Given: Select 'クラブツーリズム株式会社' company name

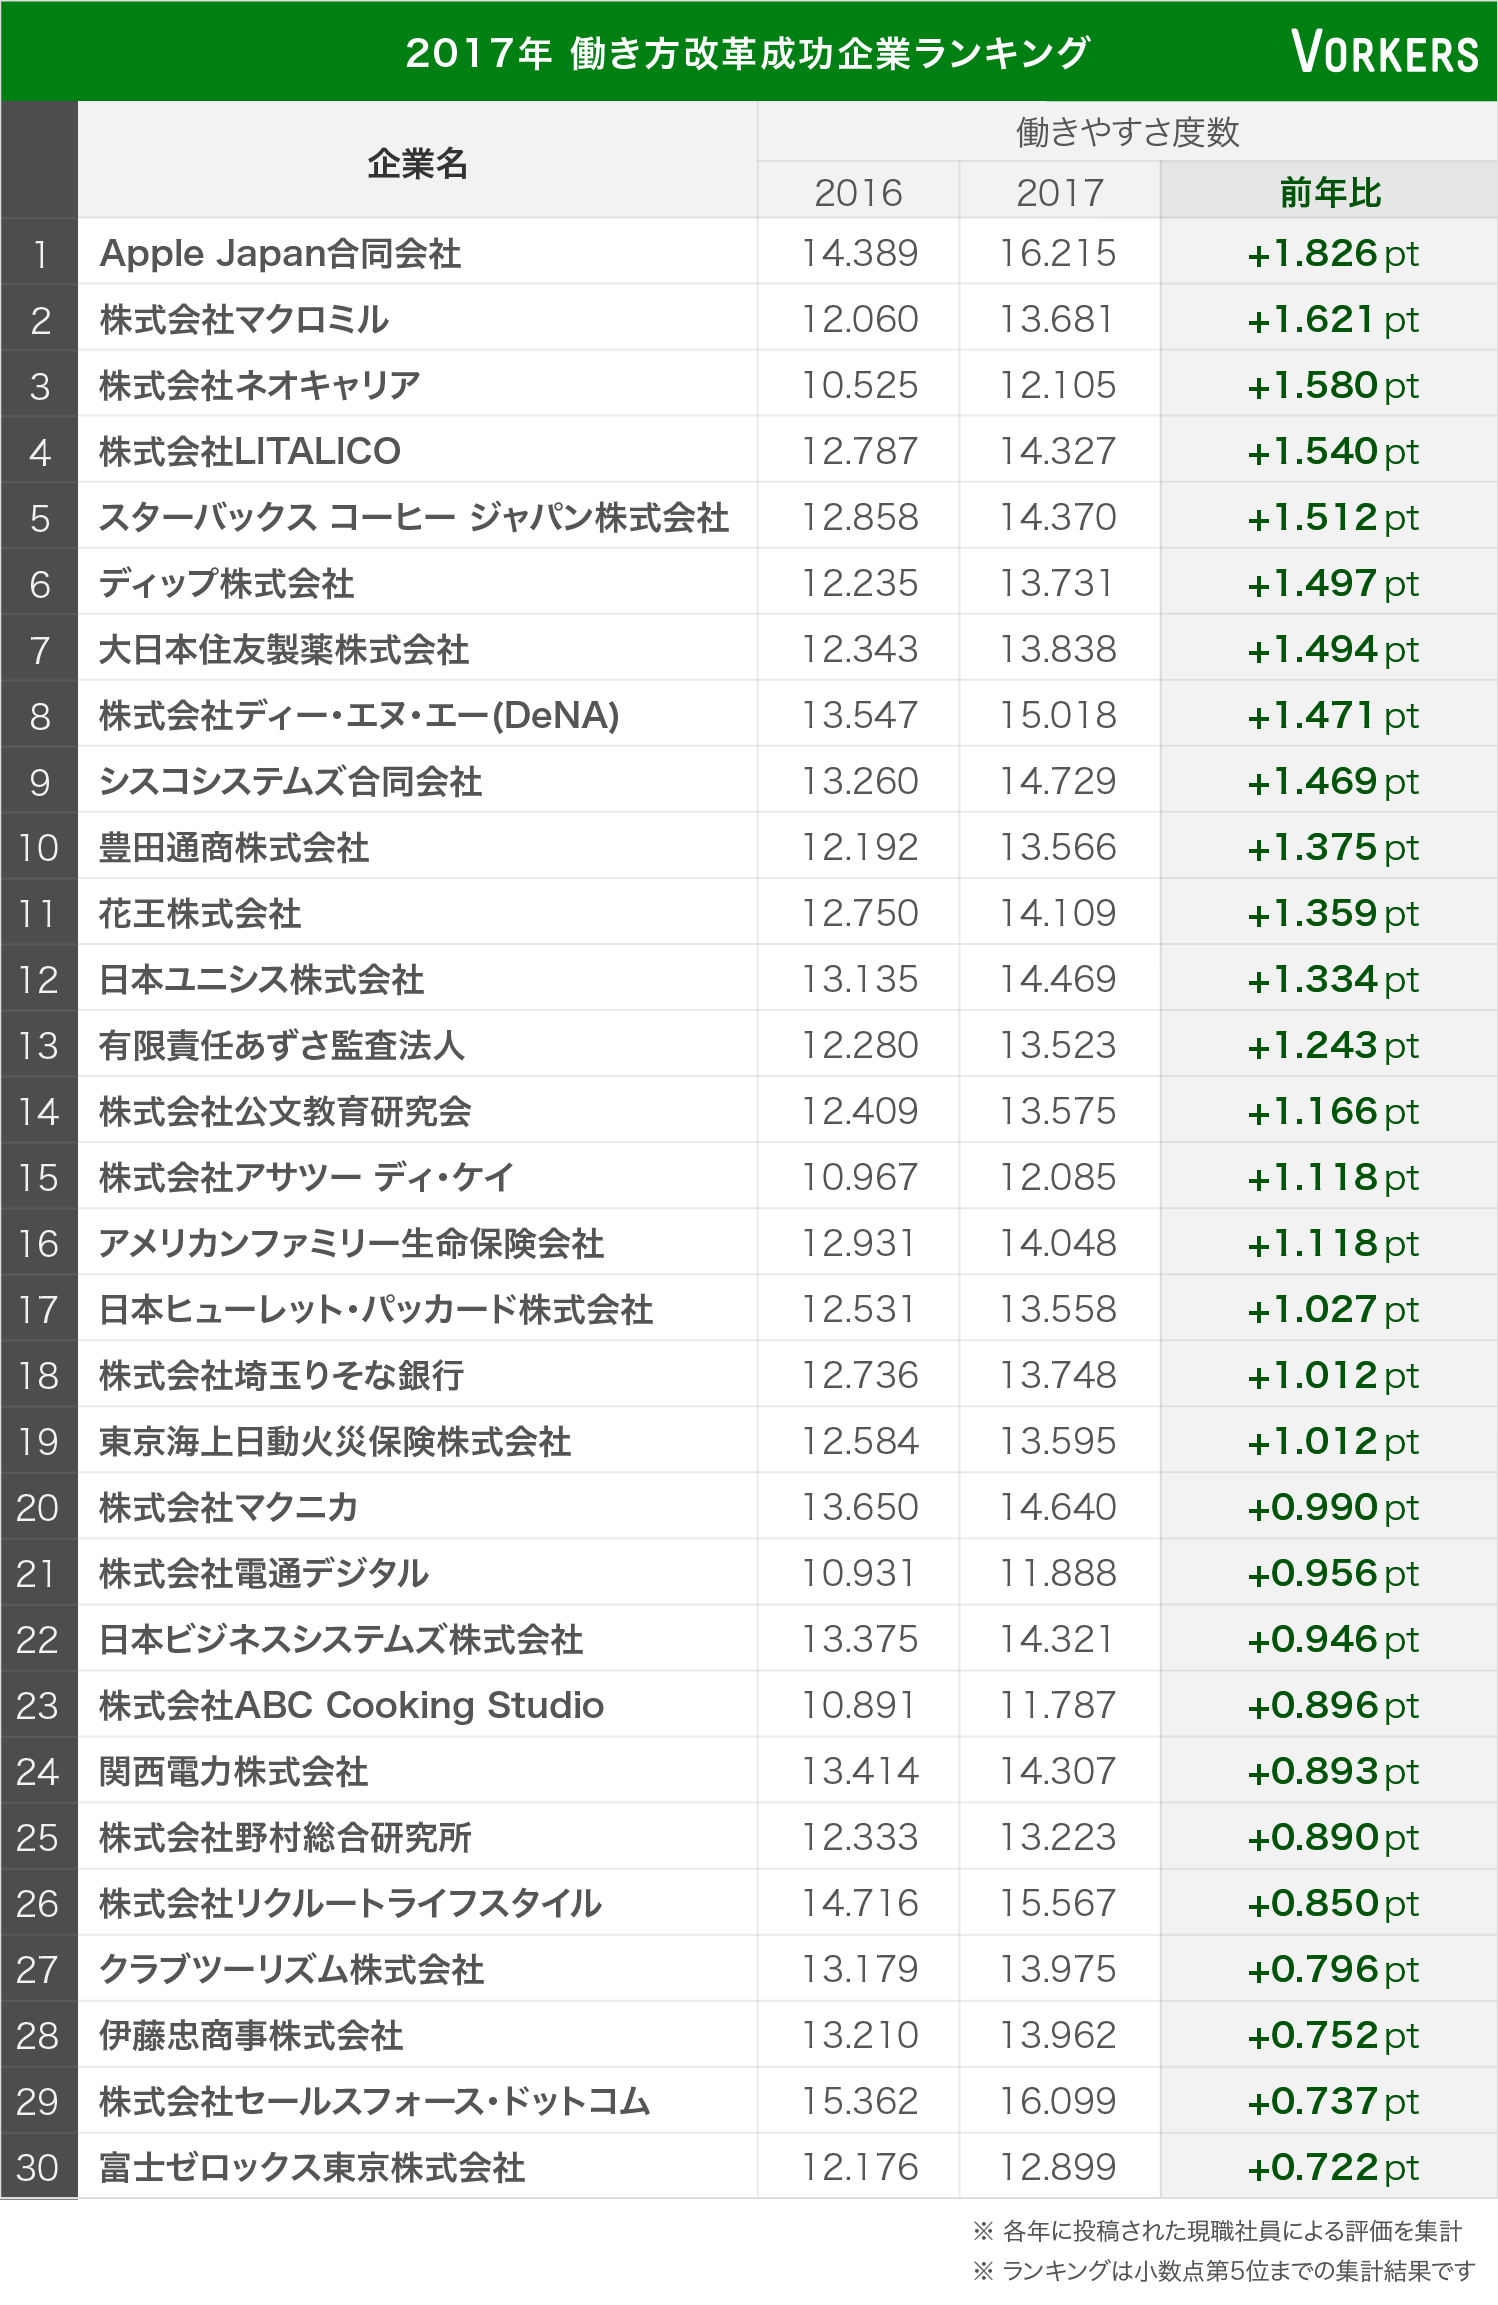Looking at the screenshot, I should click(292, 1970).
